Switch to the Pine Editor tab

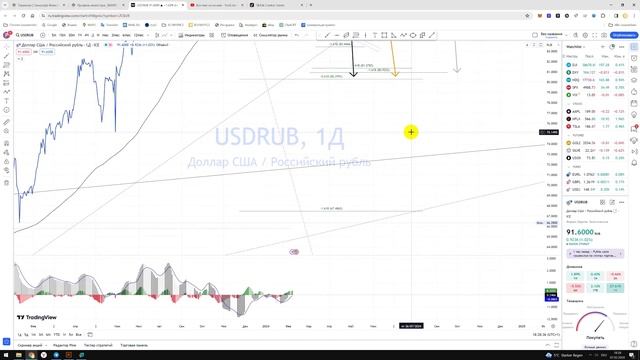pos(64,345)
